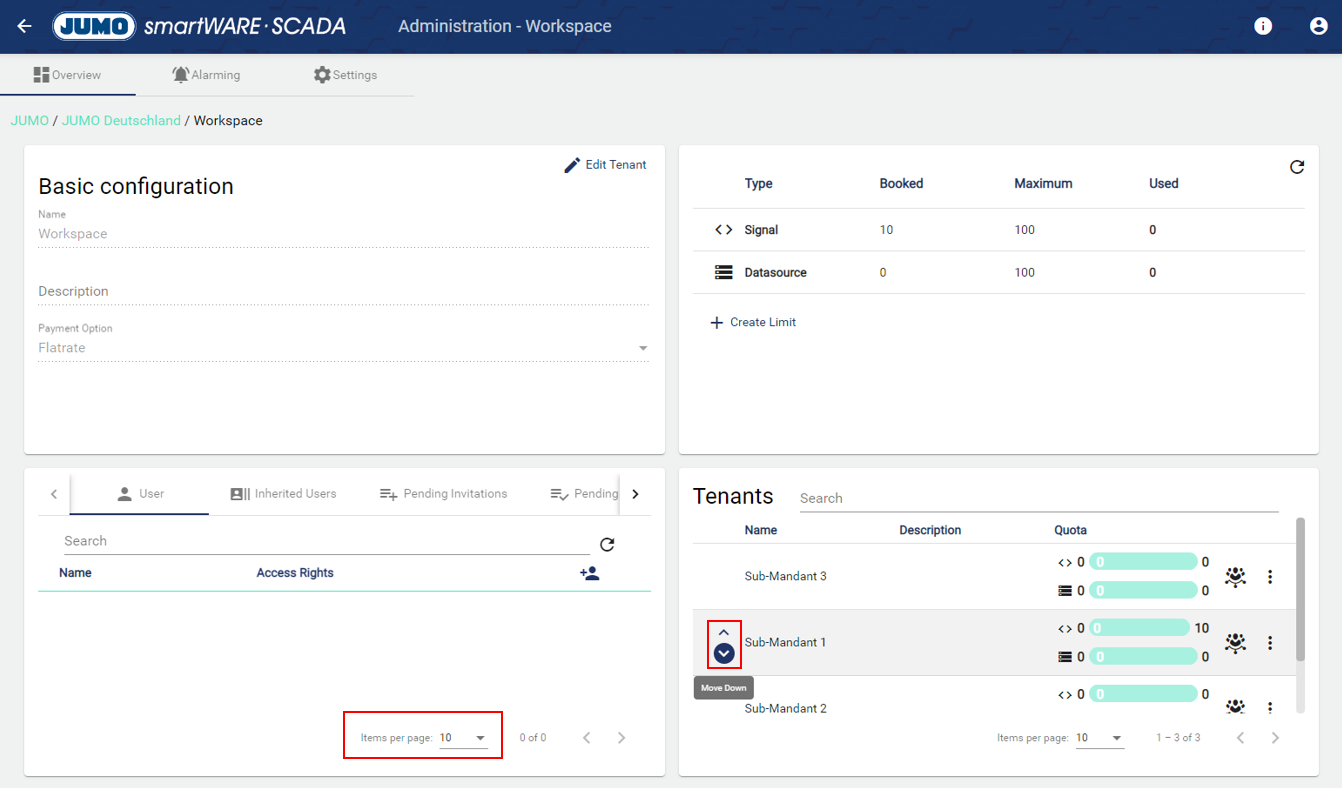Image resolution: width=1342 pixels, height=788 pixels.
Task: Go to JUMO Deutschland breadcrumb
Action: click(121, 121)
